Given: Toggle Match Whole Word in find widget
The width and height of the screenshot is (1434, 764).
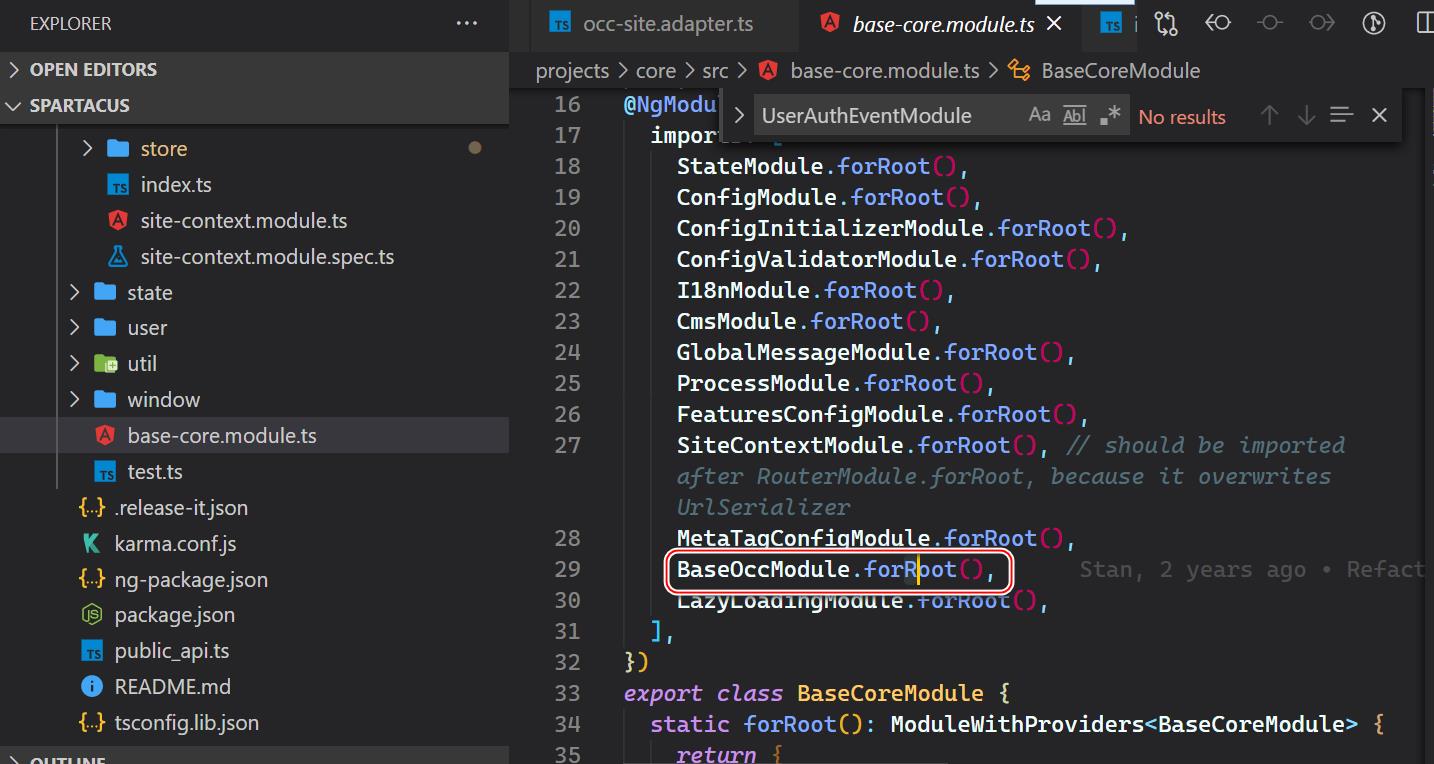Looking at the screenshot, I should pos(1074,116).
